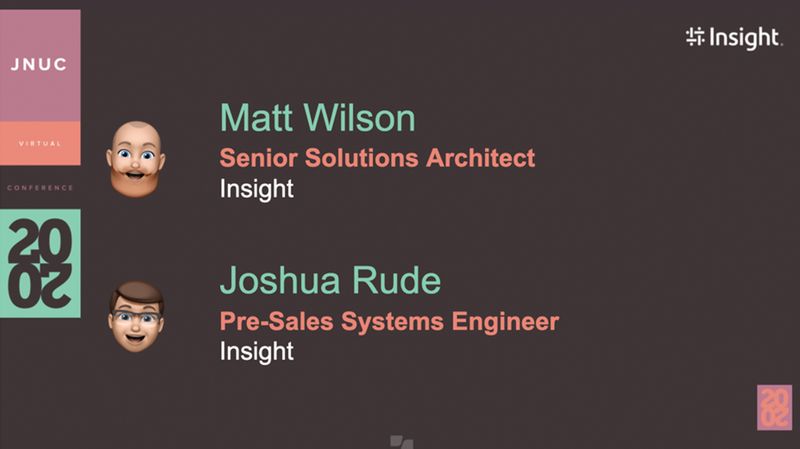Screen dimensions: 800x449
Task: Click the small pink 2020 badge
Action: (x=774, y=408)
